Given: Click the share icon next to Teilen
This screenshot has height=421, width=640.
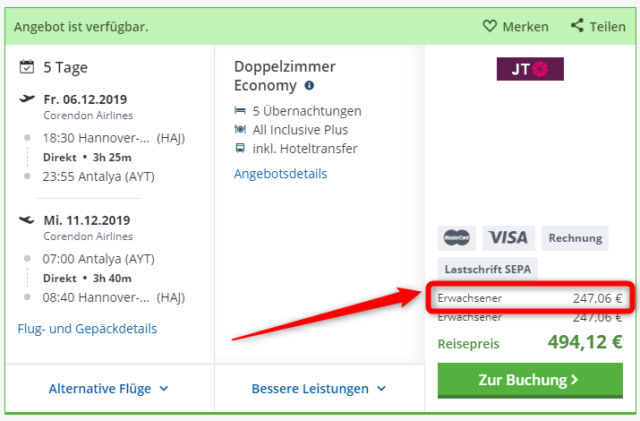Looking at the screenshot, I should [x=577, y=26].
